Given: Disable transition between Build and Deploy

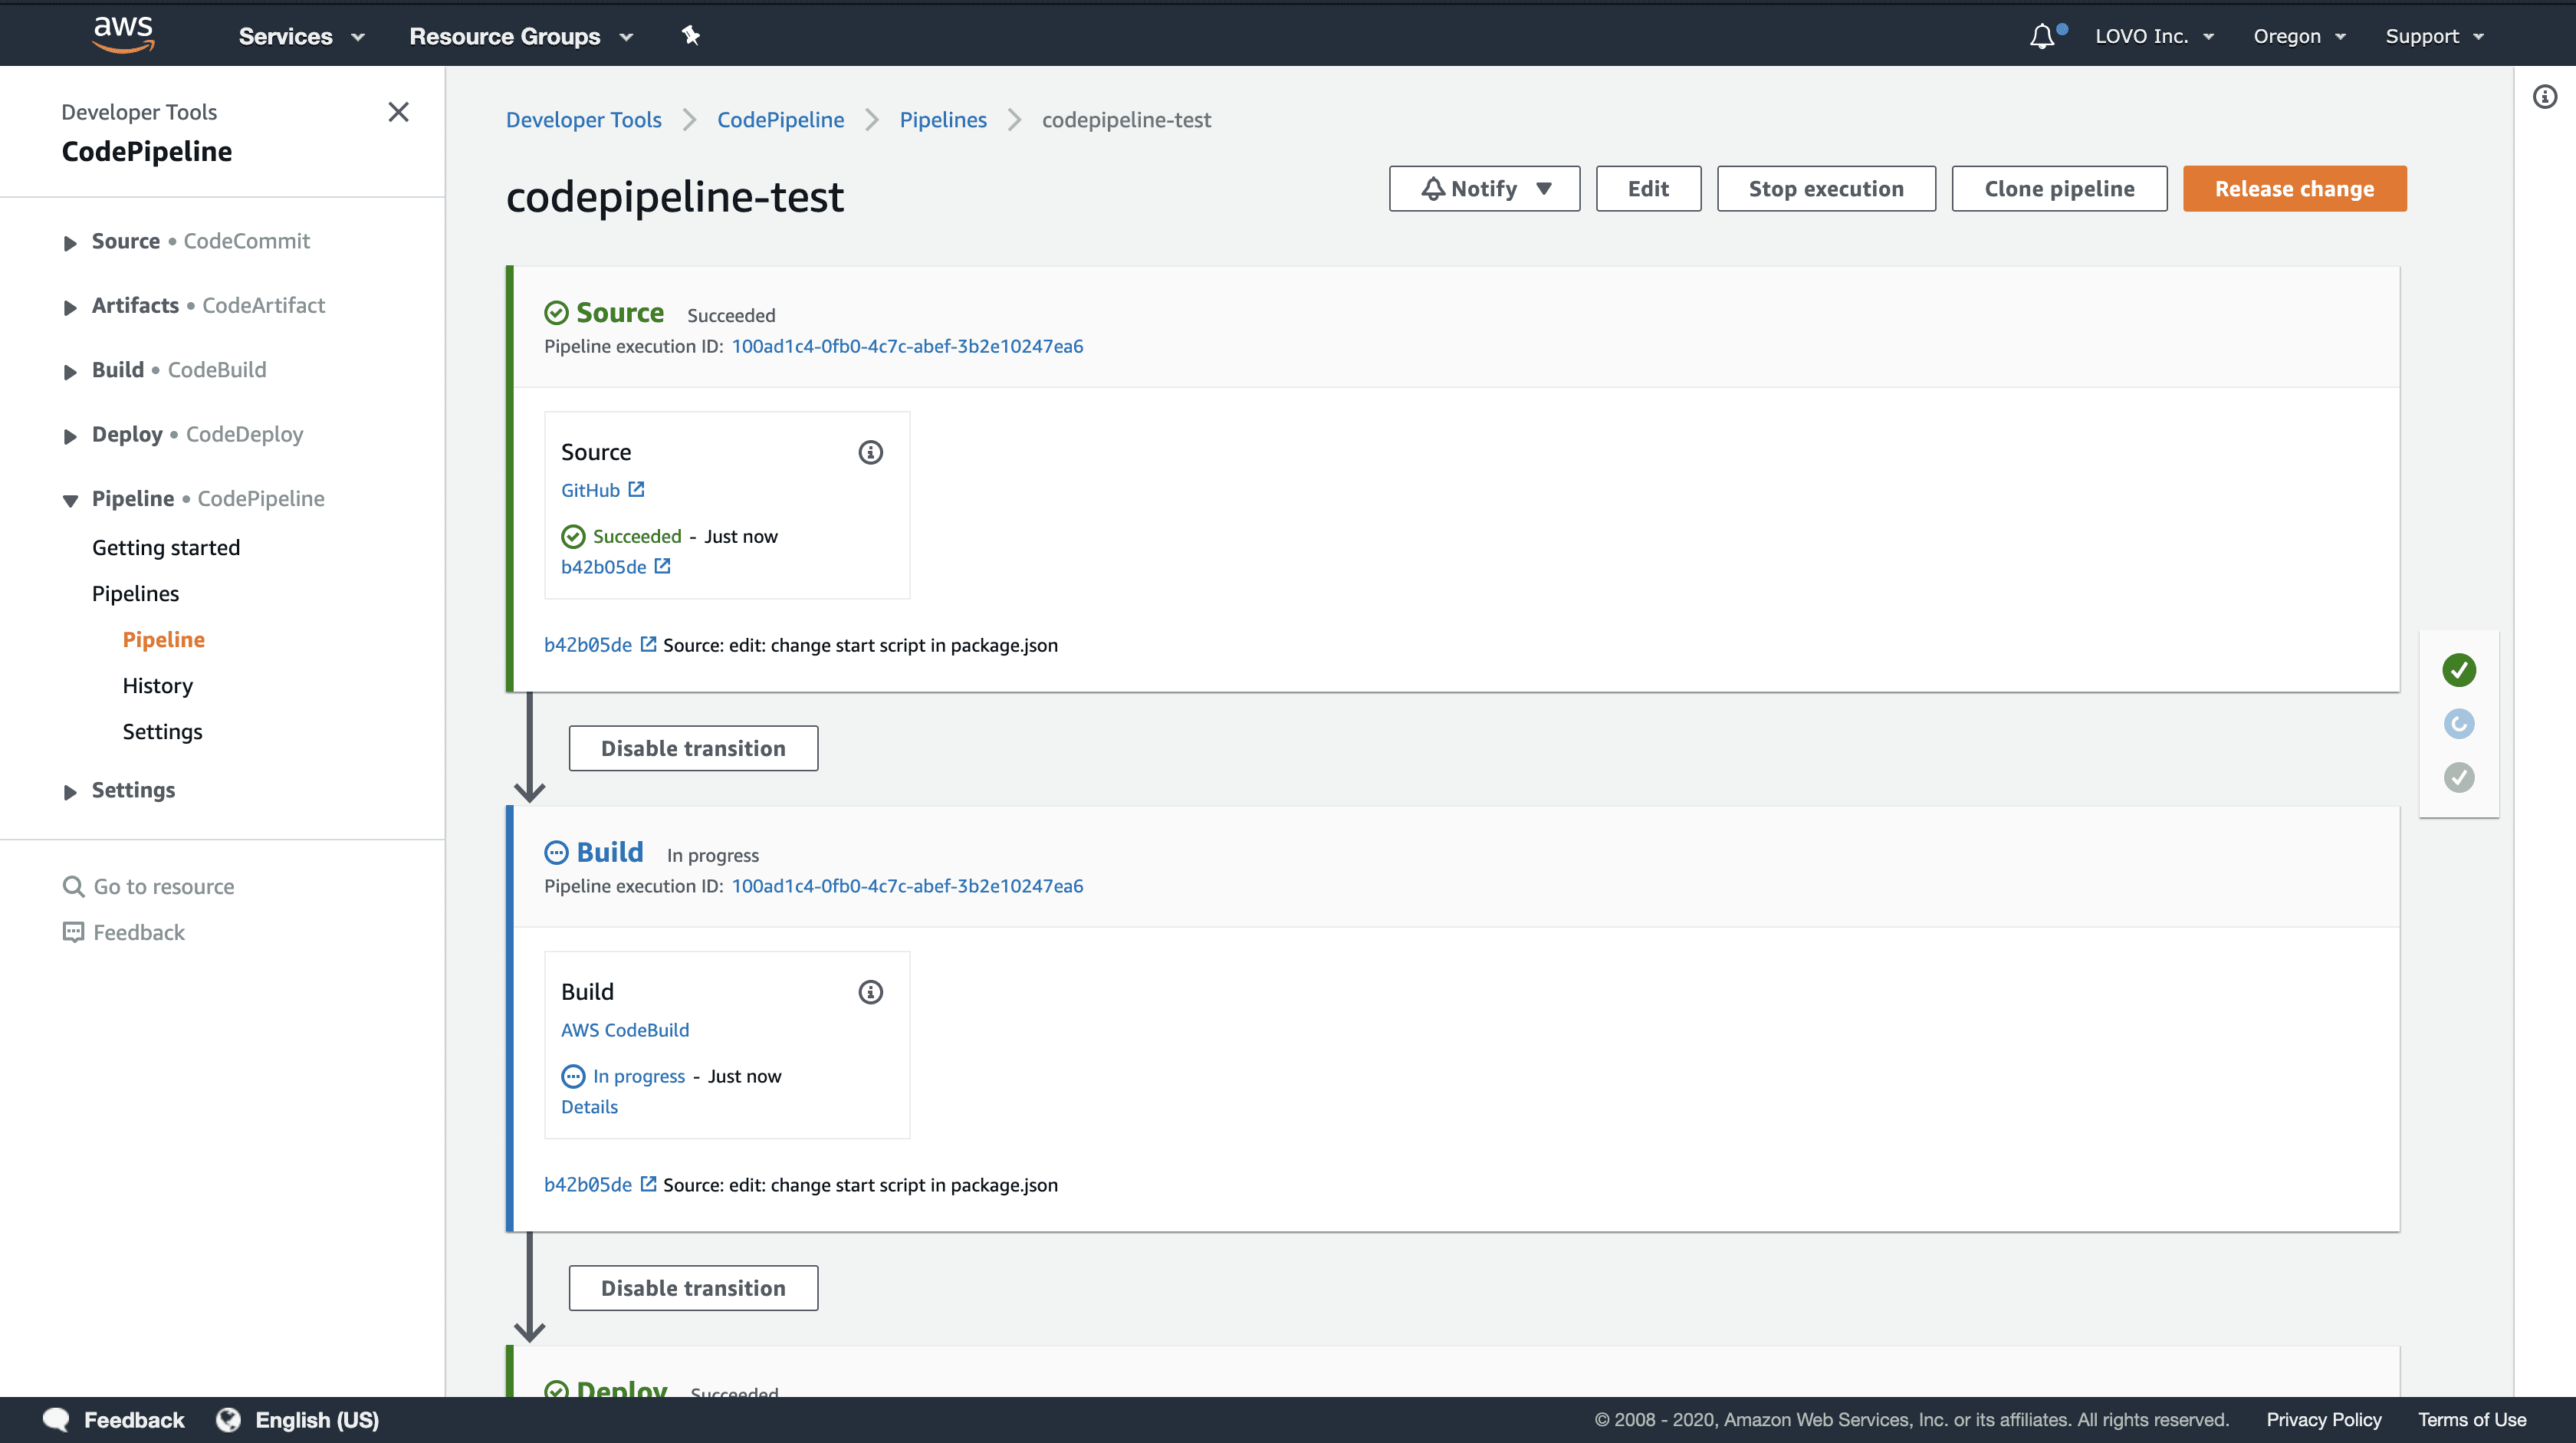Looking at the screenshot, I should tap(693, 1288).
